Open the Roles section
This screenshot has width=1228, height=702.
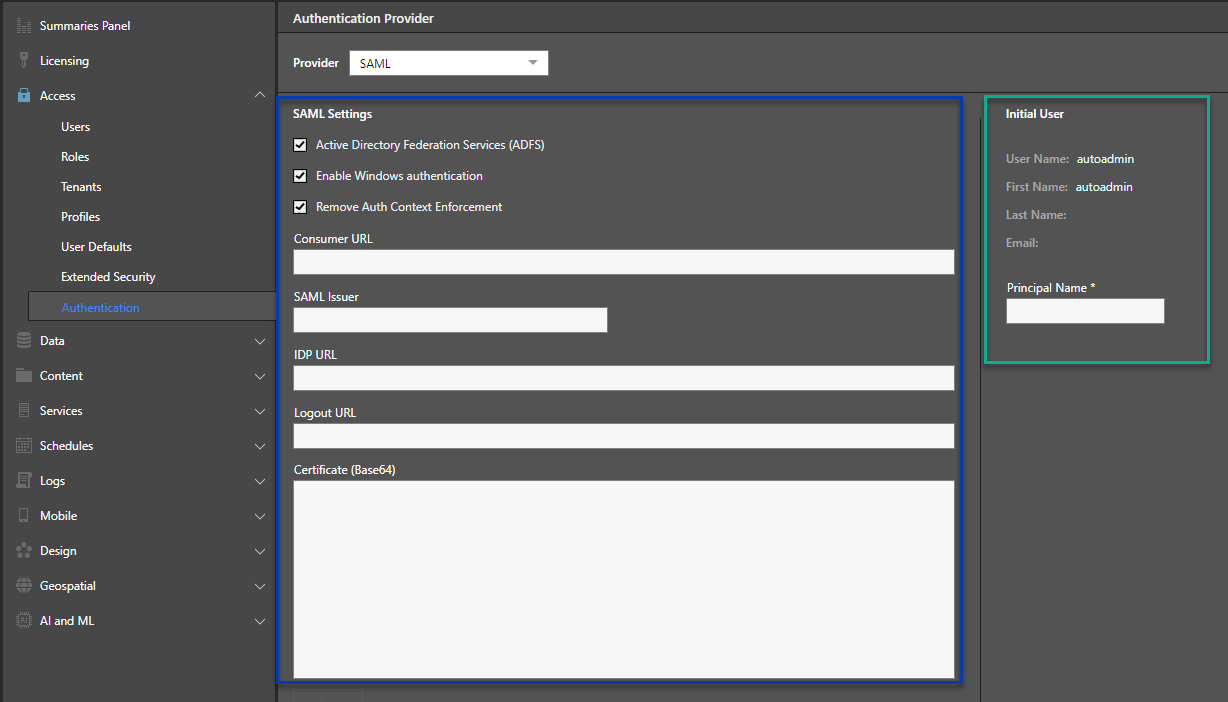[74, 156]
